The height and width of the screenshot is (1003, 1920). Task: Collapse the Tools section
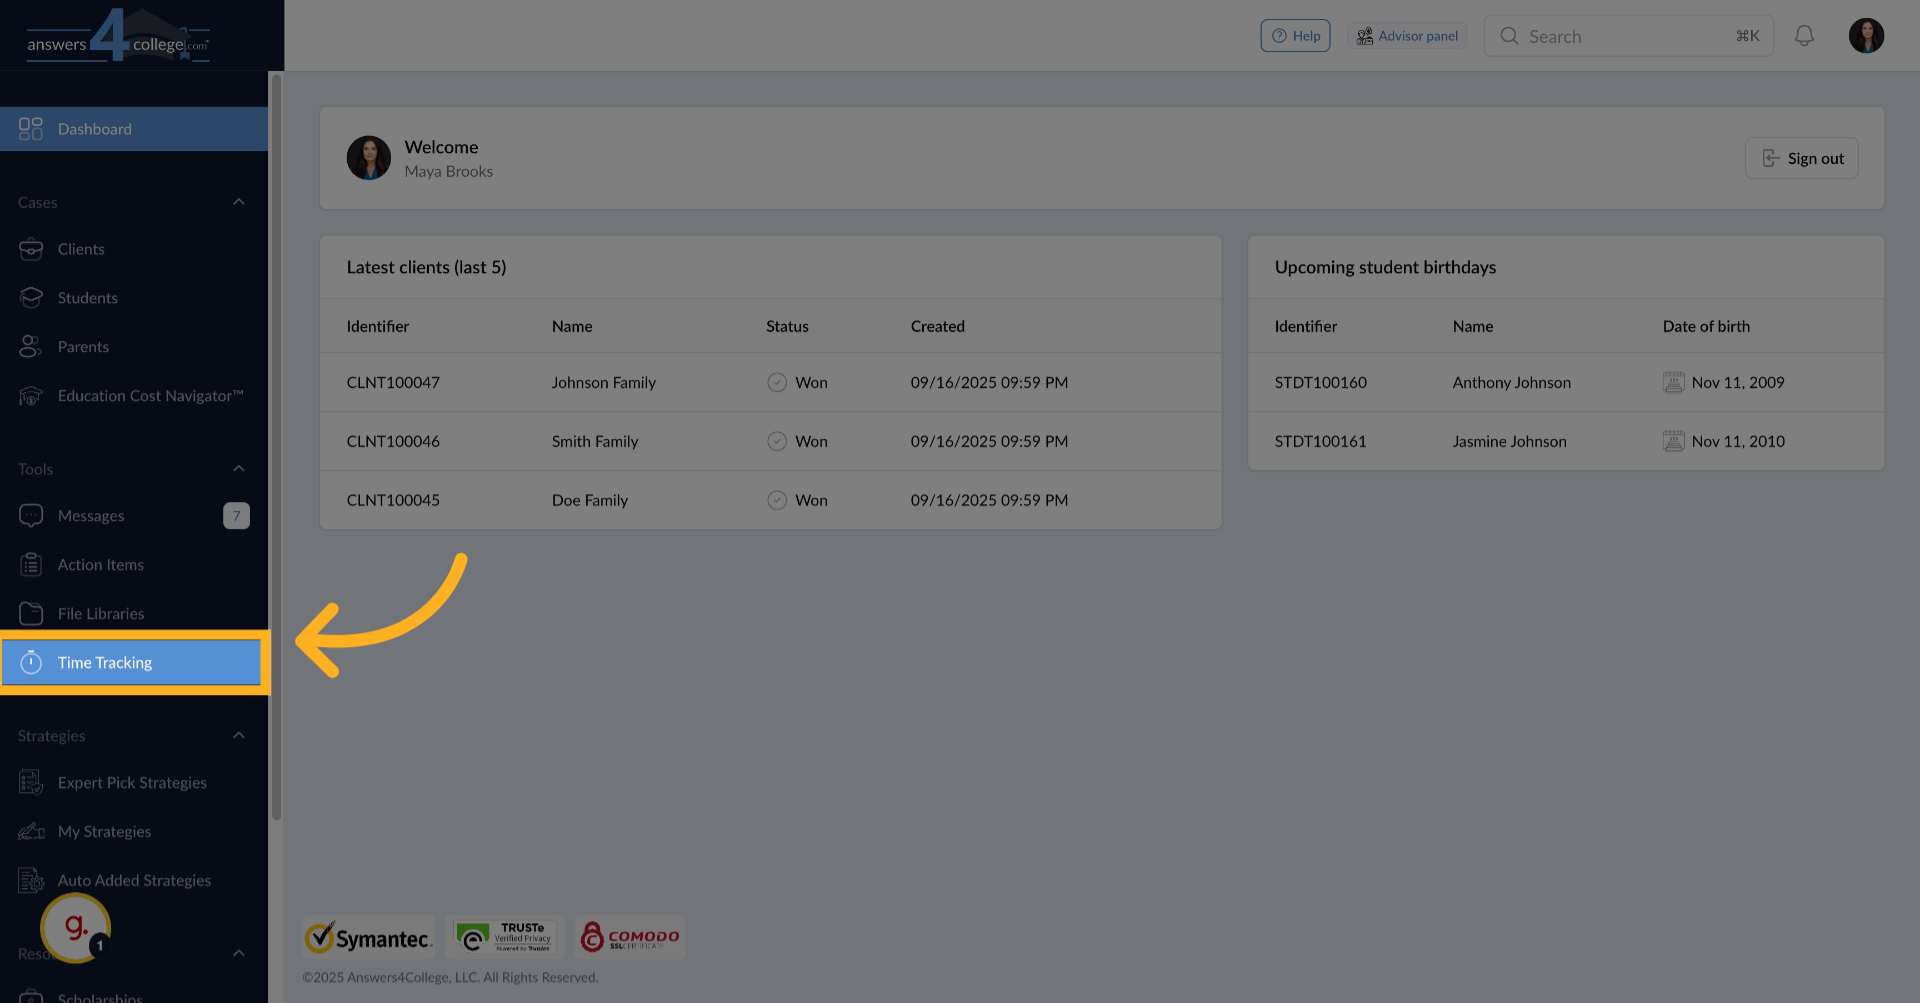[239, 467]
